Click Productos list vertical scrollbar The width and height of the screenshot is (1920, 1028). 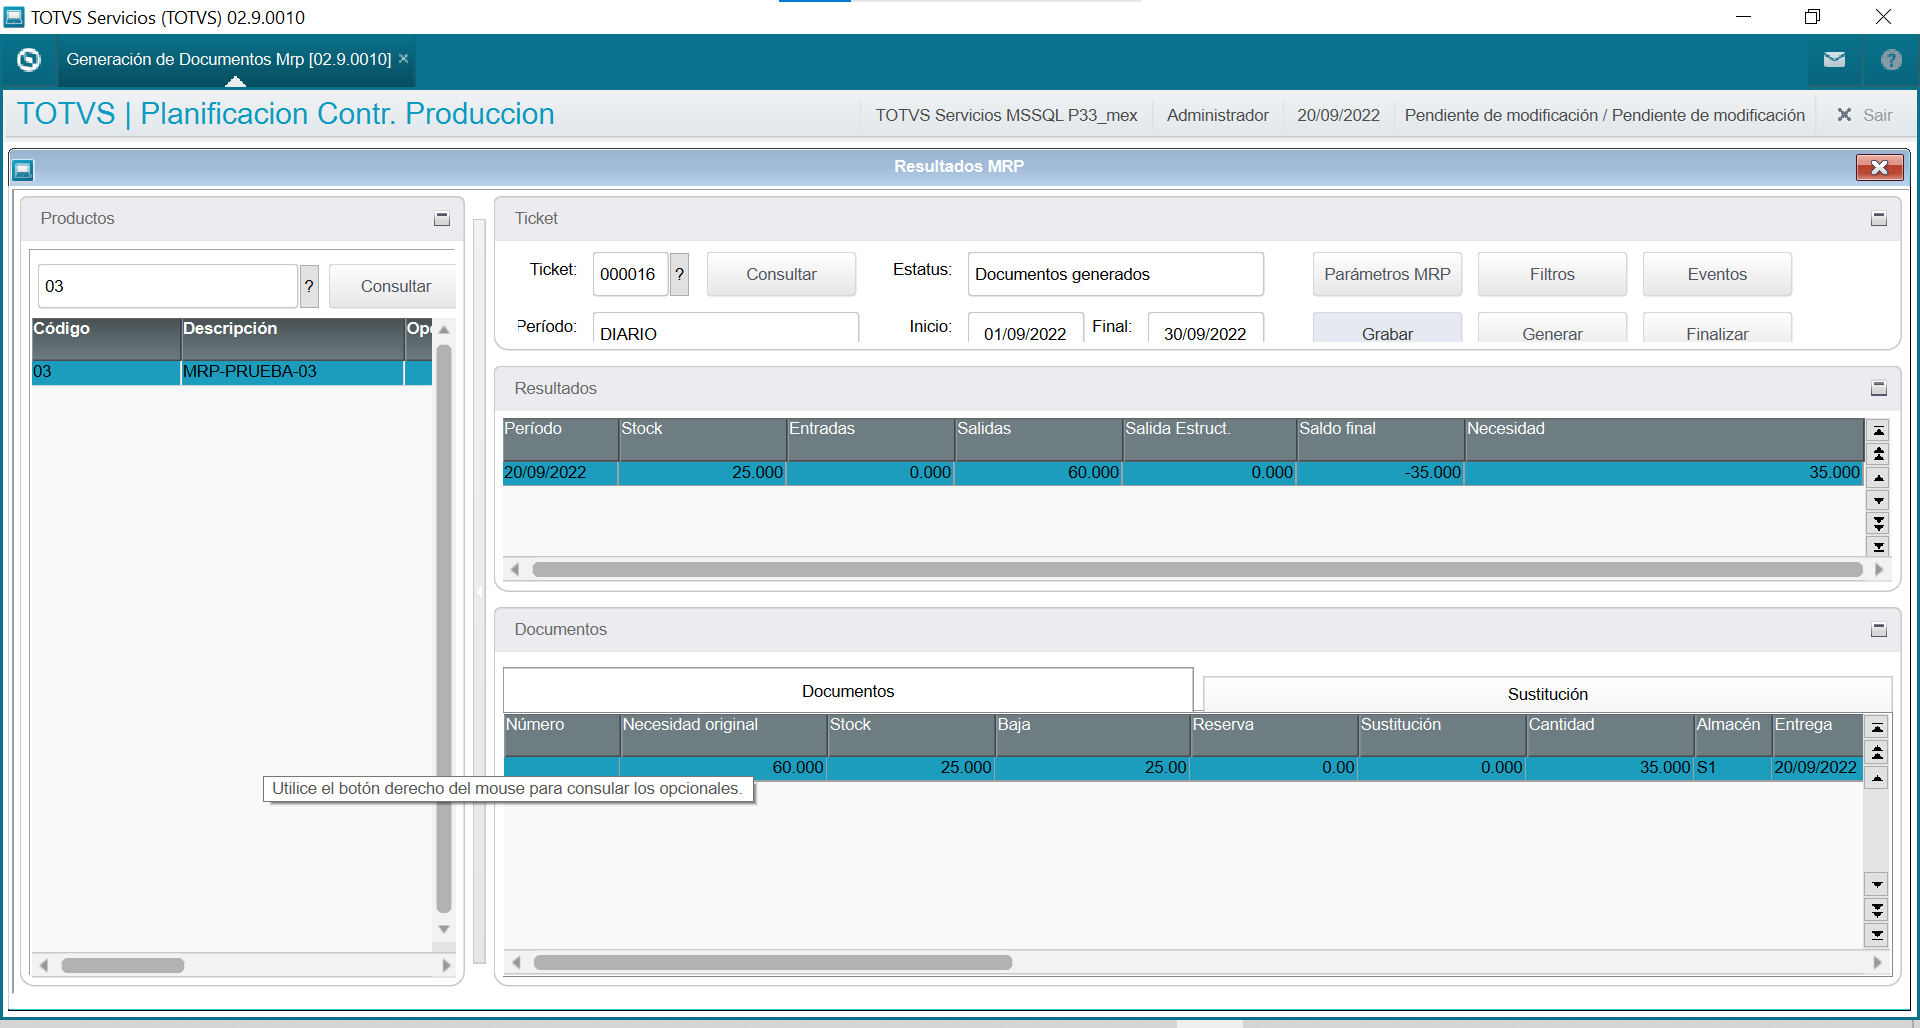(x=444, y=628)
